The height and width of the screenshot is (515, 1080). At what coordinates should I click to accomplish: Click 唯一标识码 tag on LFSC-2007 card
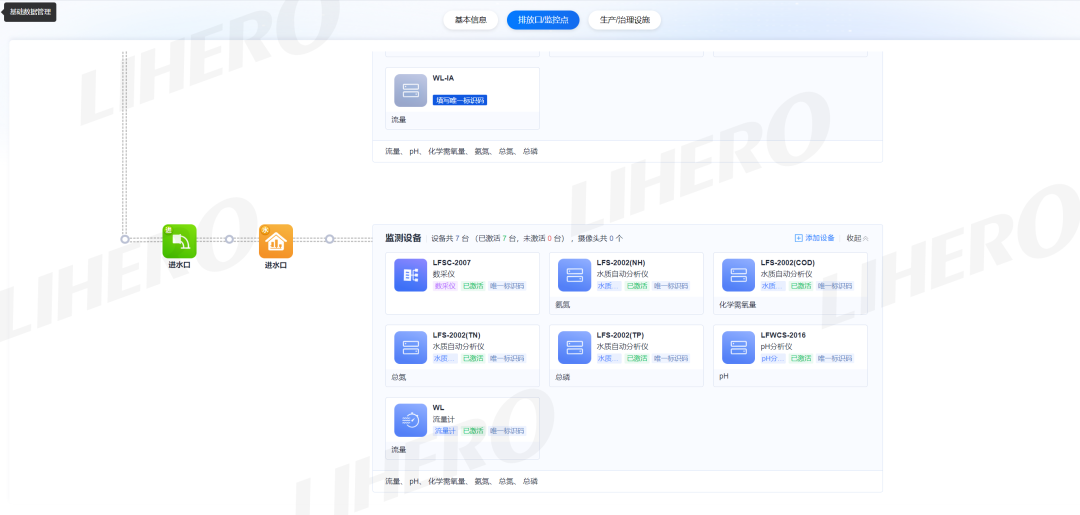(x=507, y=286)
